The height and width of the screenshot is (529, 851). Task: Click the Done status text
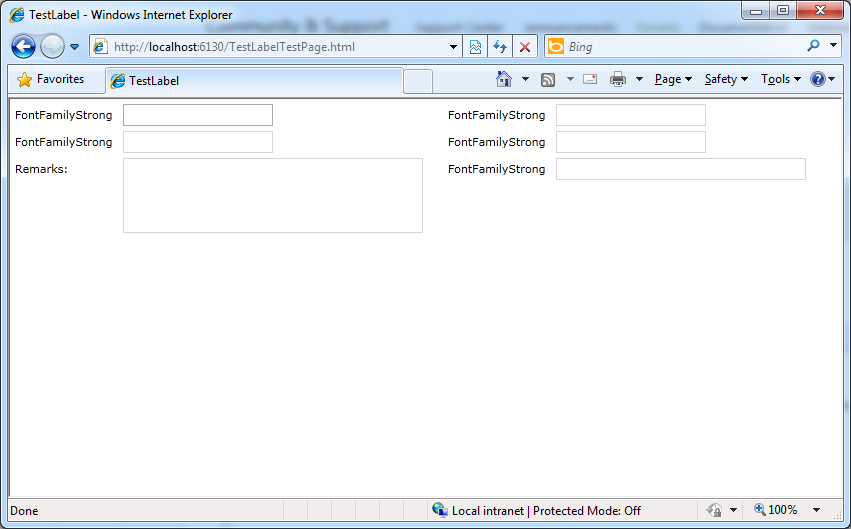click(x=24, y=511)
